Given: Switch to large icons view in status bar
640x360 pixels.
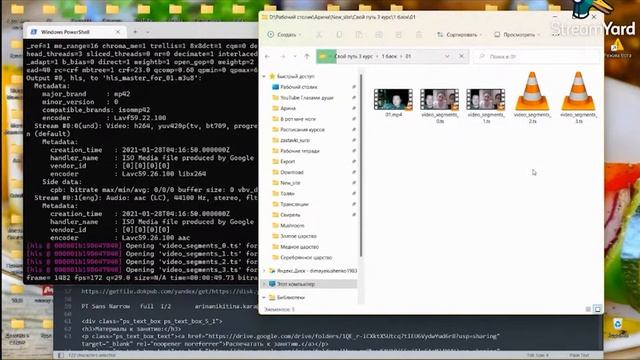Looking at the screenshot, I should pyautogui.click(x=597, y=309).
